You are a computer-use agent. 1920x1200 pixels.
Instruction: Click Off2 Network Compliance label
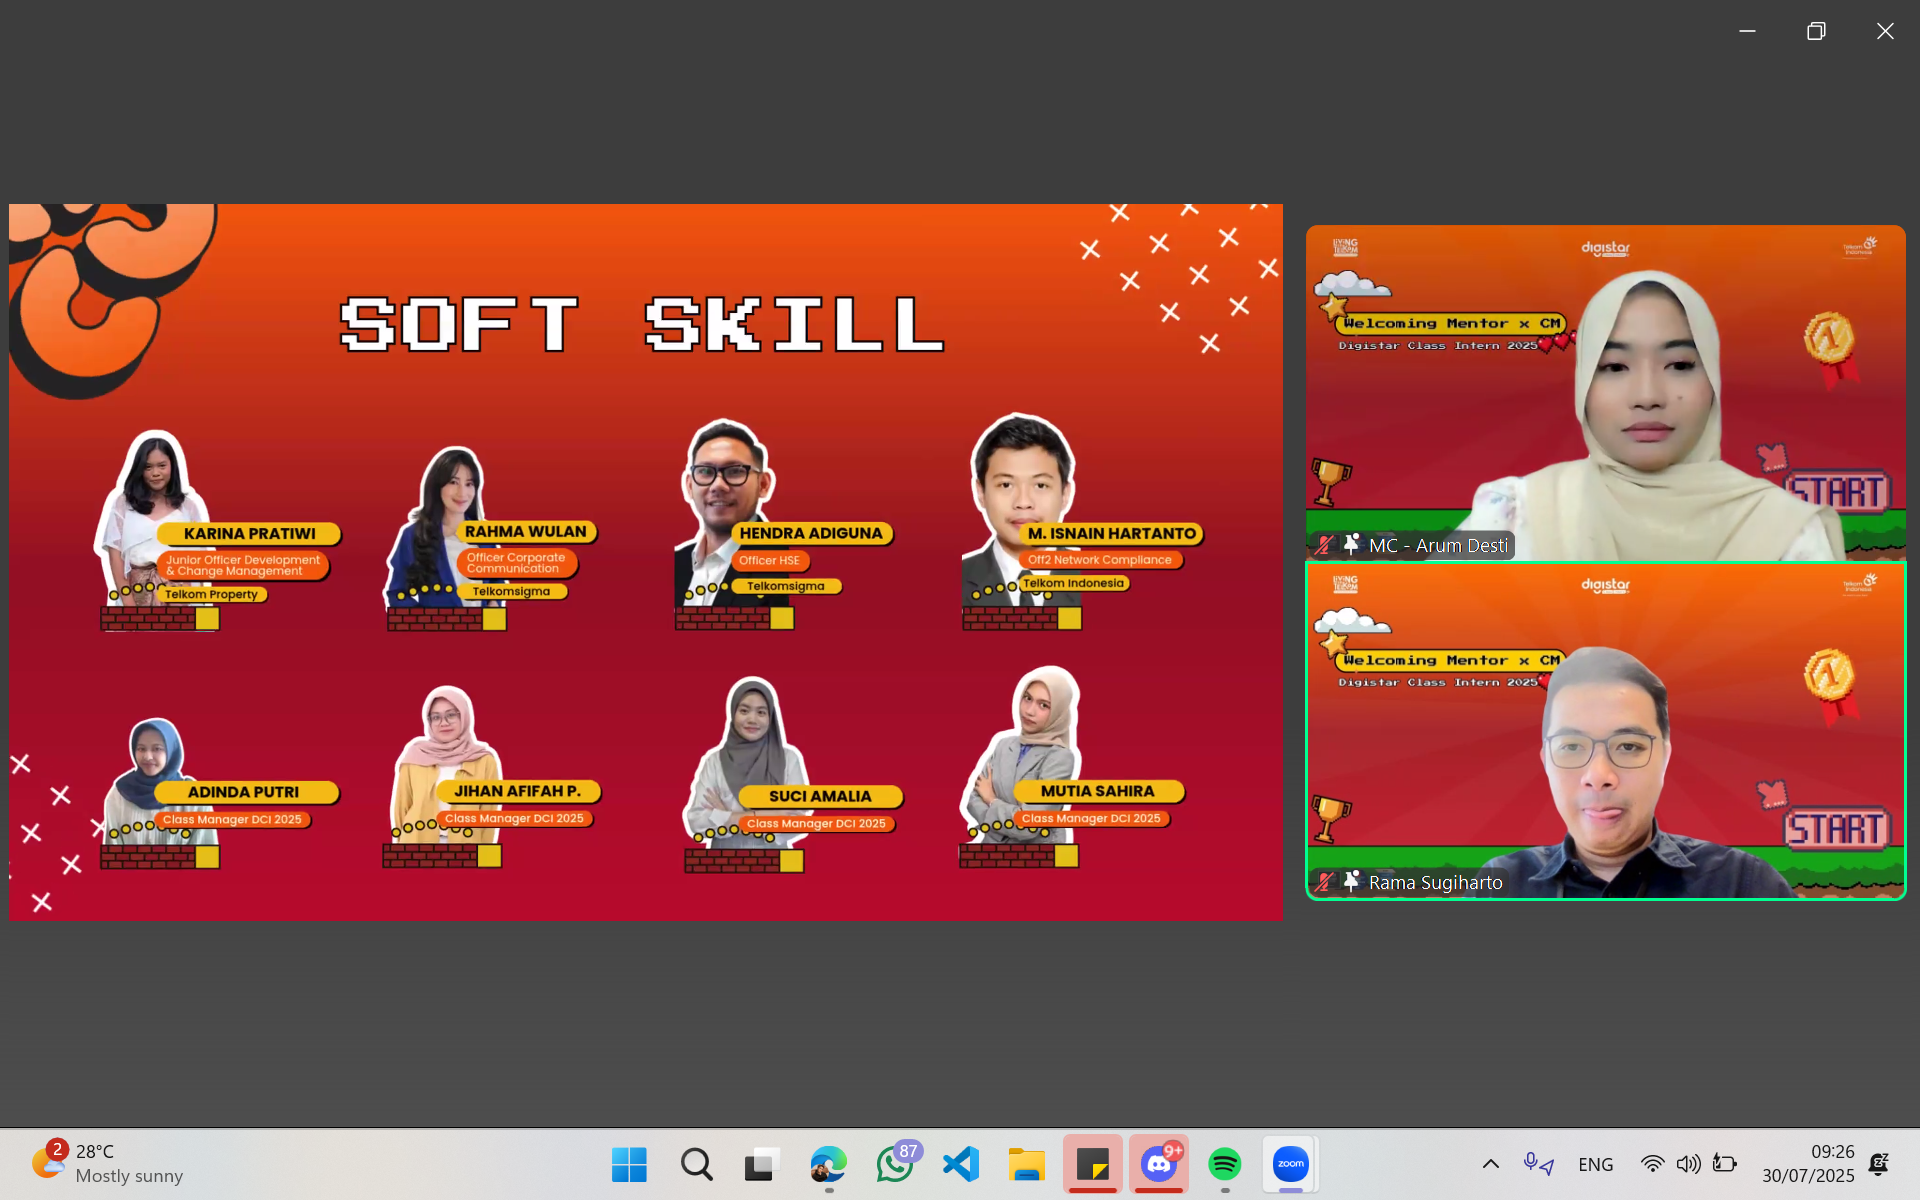tap(1100, 560)
